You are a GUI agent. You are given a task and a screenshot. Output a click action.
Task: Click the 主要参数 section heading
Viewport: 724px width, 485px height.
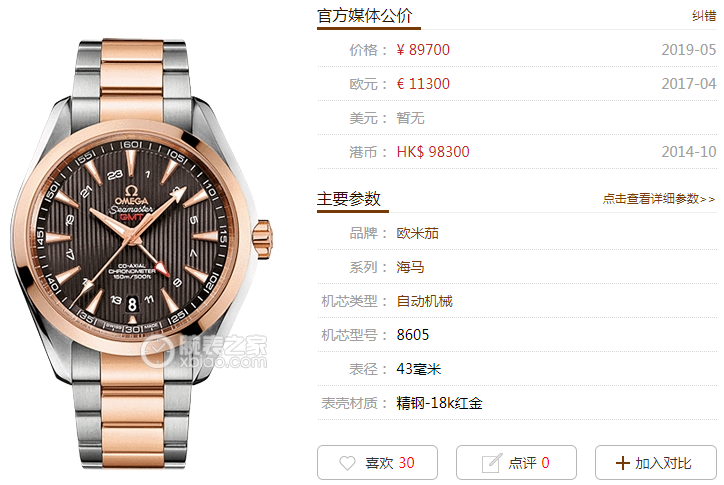tap(349, 199)
